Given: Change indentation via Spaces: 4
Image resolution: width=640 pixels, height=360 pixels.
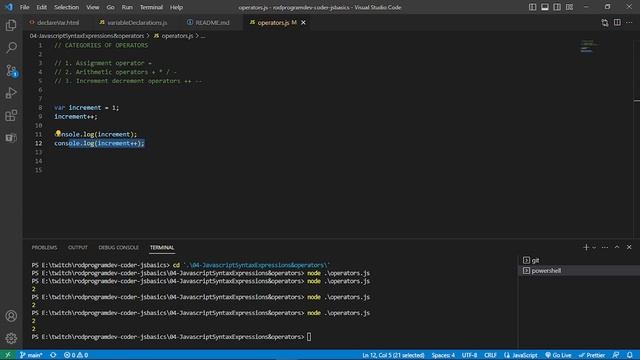Looking at the screenshot, I should (x=443, y=355).
